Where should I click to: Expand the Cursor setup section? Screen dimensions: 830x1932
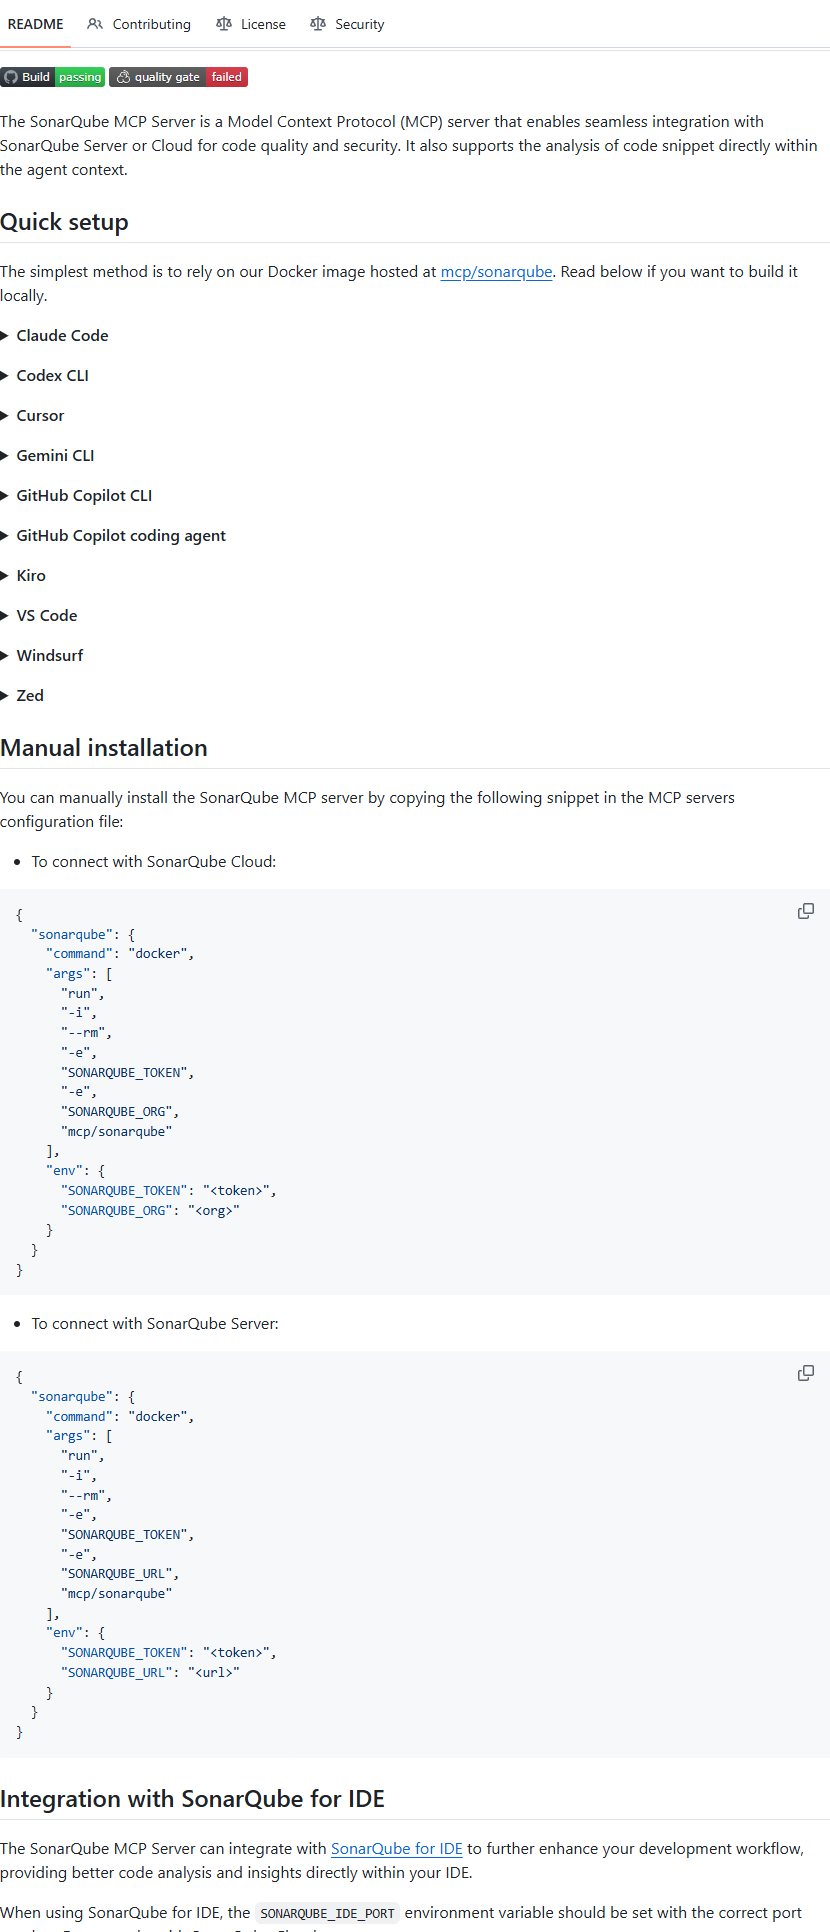click(40, 416)
